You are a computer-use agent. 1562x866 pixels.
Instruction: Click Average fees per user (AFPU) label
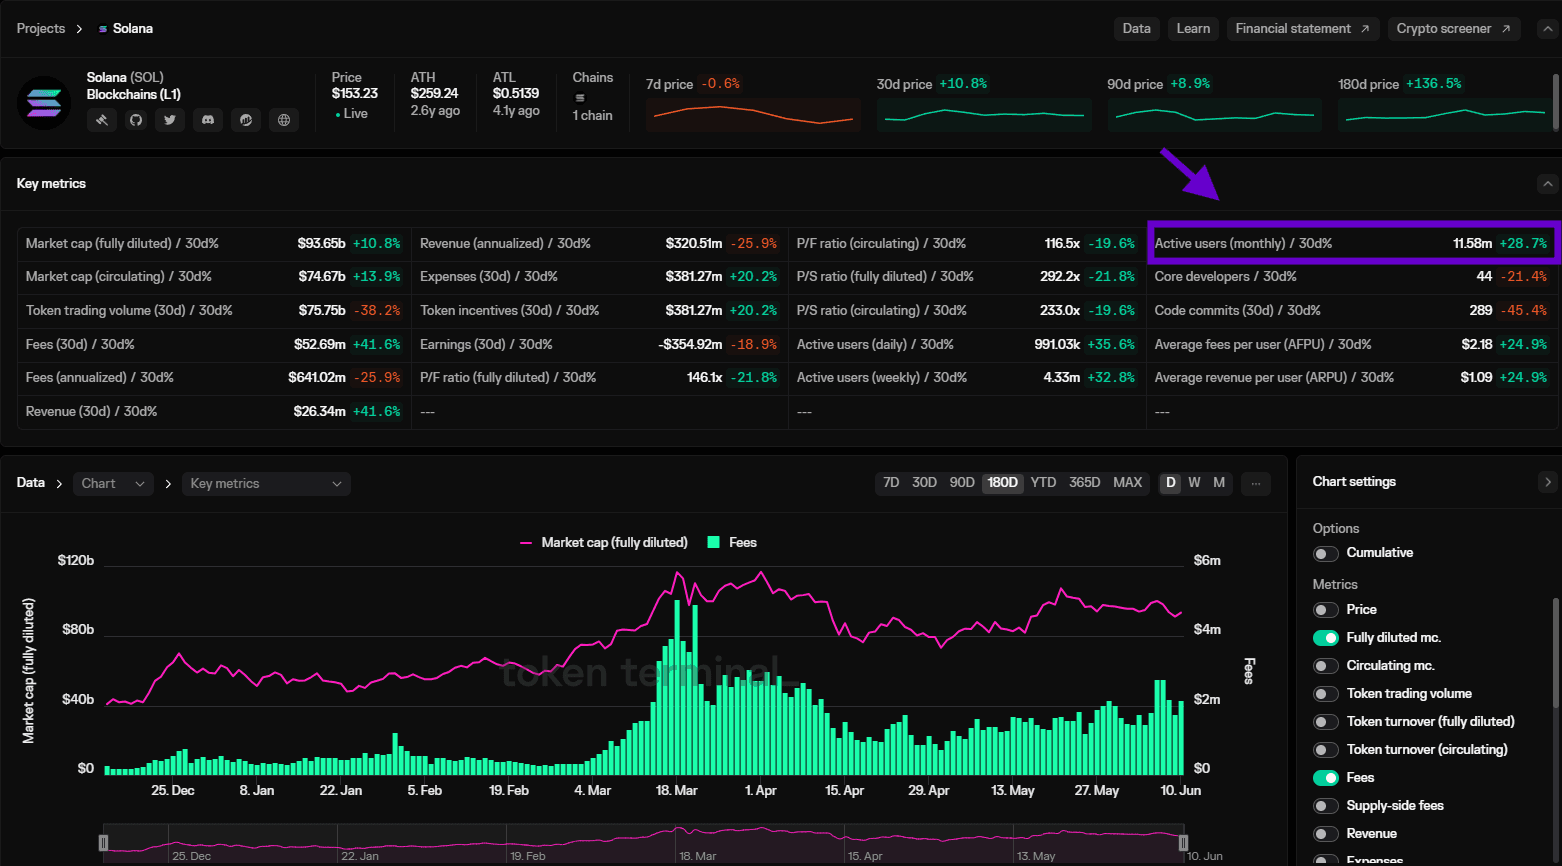point(1263,345)
